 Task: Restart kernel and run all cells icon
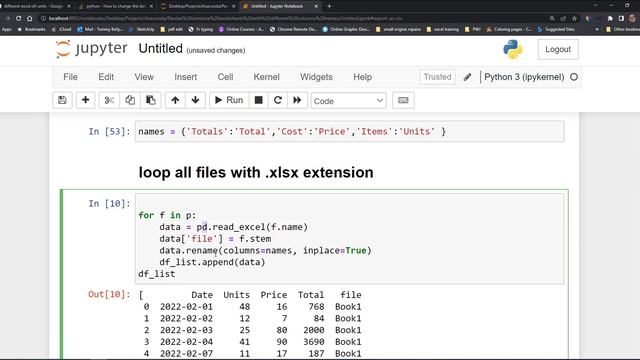[x=297, y=100]
